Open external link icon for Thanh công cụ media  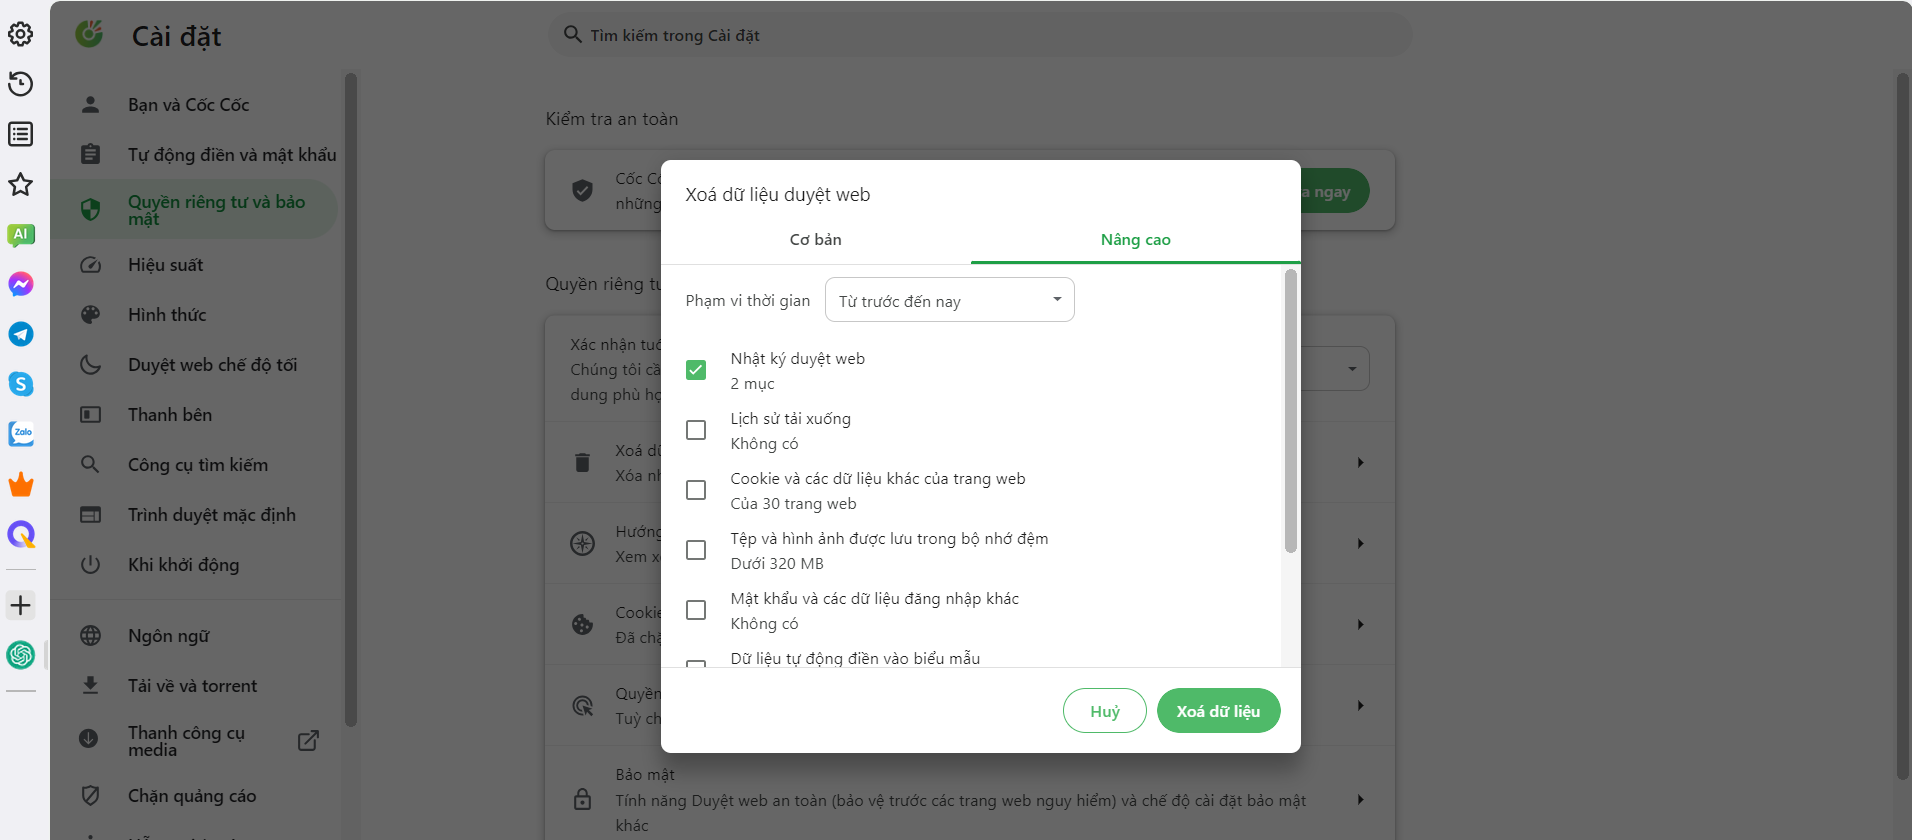[308, 741]
